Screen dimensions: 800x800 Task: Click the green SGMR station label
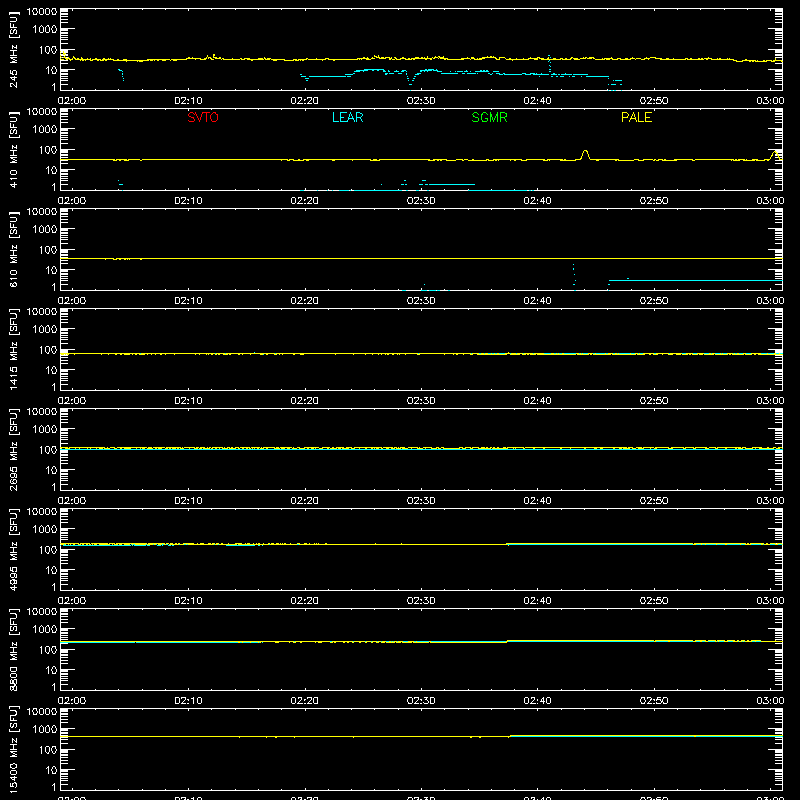tap(489, 117)
